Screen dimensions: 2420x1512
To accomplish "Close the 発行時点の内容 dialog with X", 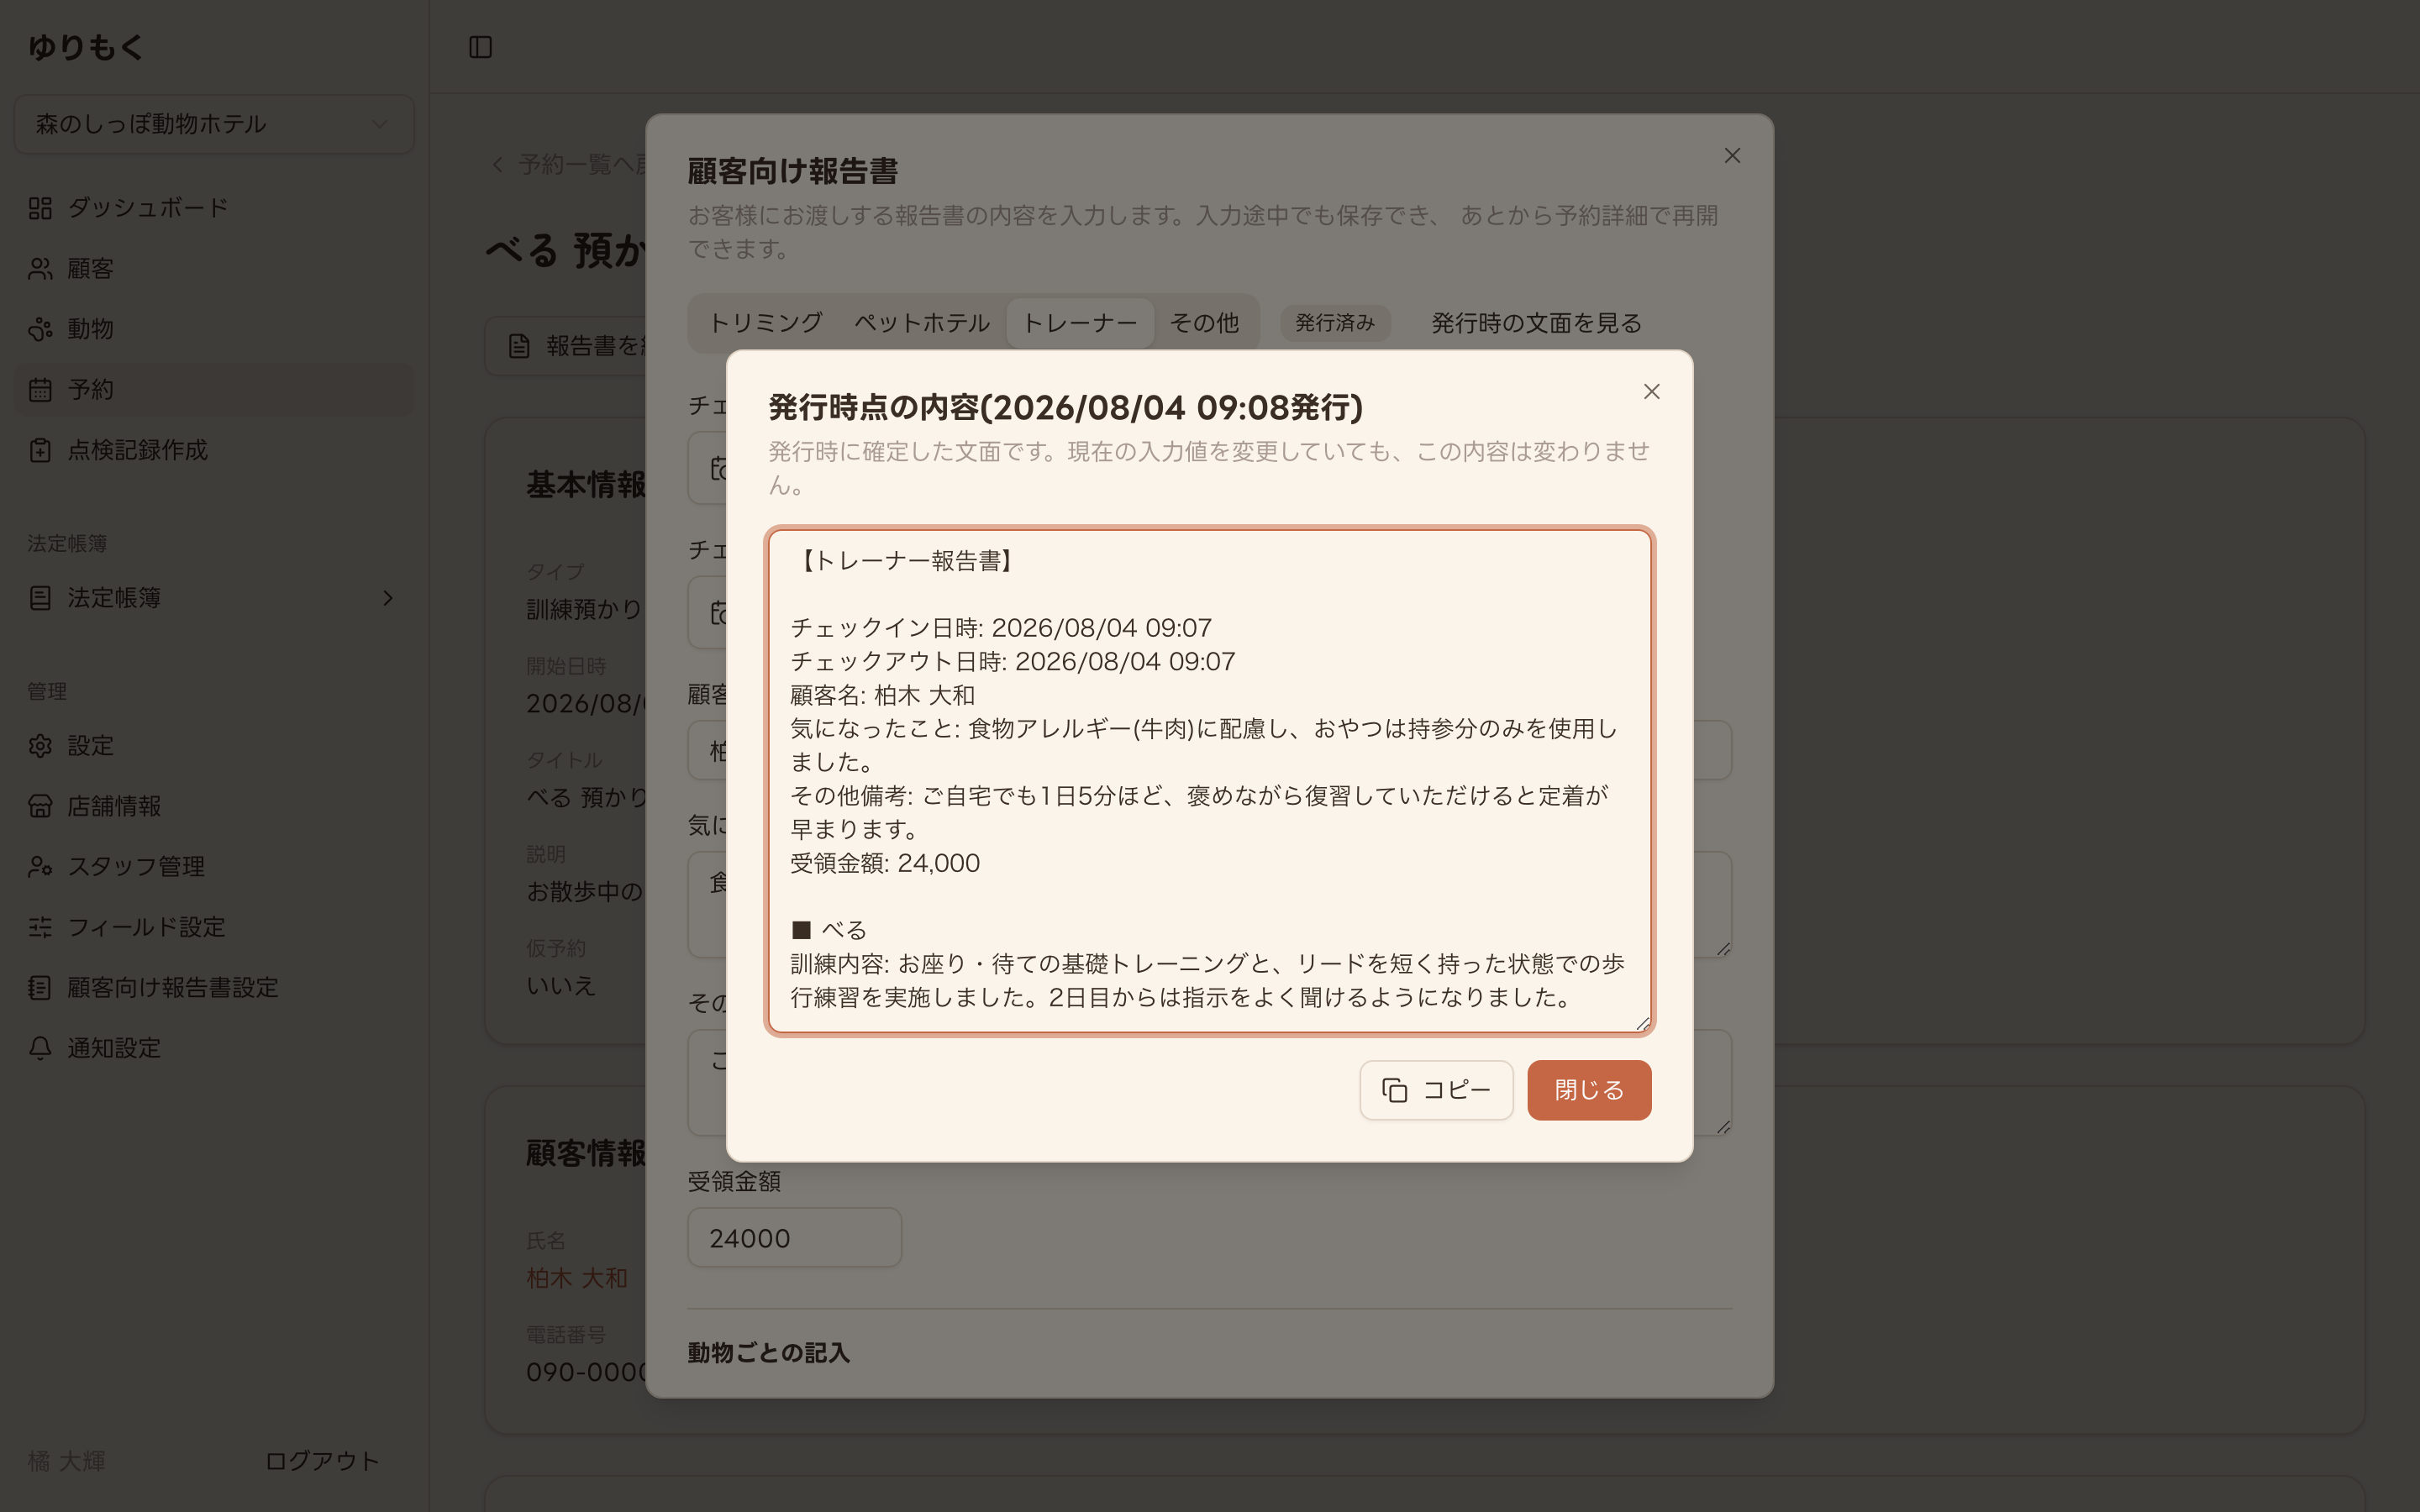I will point(1652,392).
